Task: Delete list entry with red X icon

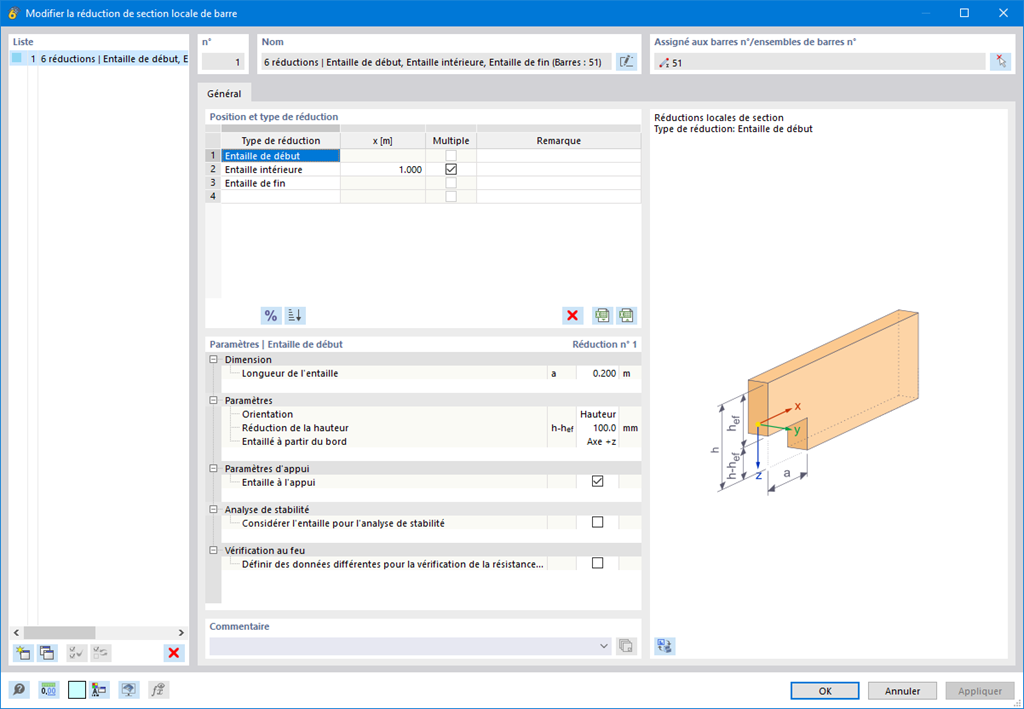Action: tap(174, 653)
